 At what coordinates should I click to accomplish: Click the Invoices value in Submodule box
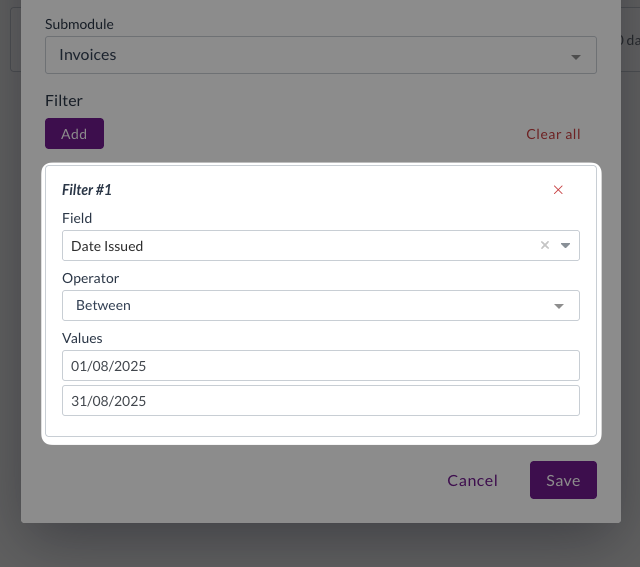click(x=88, y=55)
